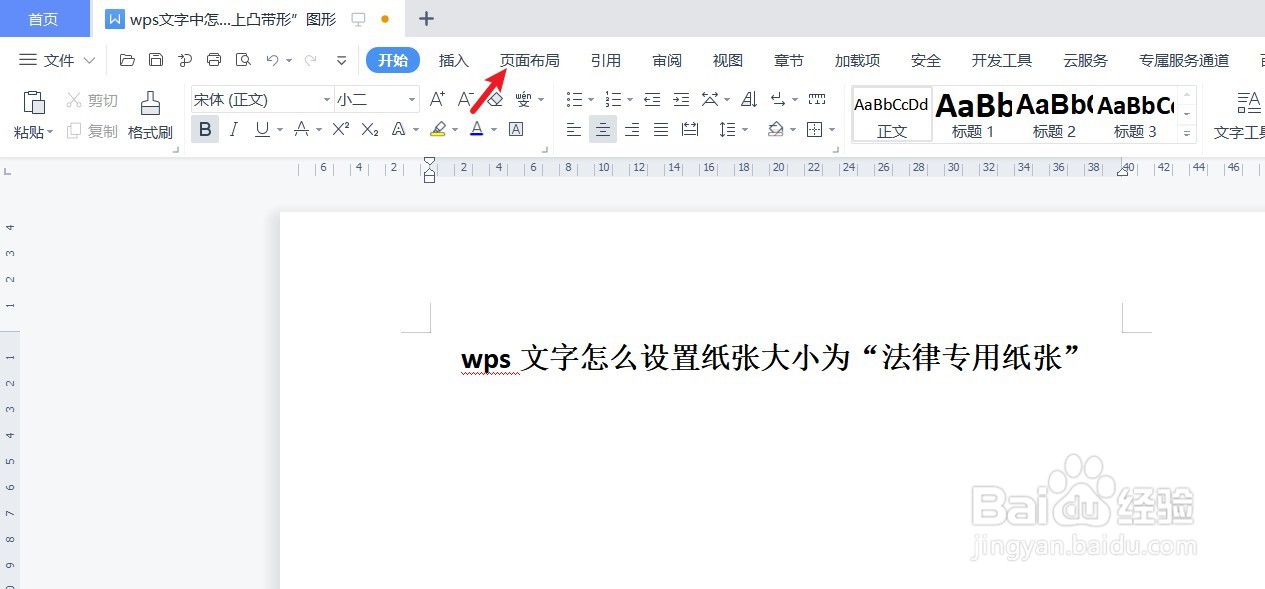Image resolution: width=1265 pixels, height=589 pixels.
Task: Click the Open file folder icon
Action: click(x=127, y=60)
